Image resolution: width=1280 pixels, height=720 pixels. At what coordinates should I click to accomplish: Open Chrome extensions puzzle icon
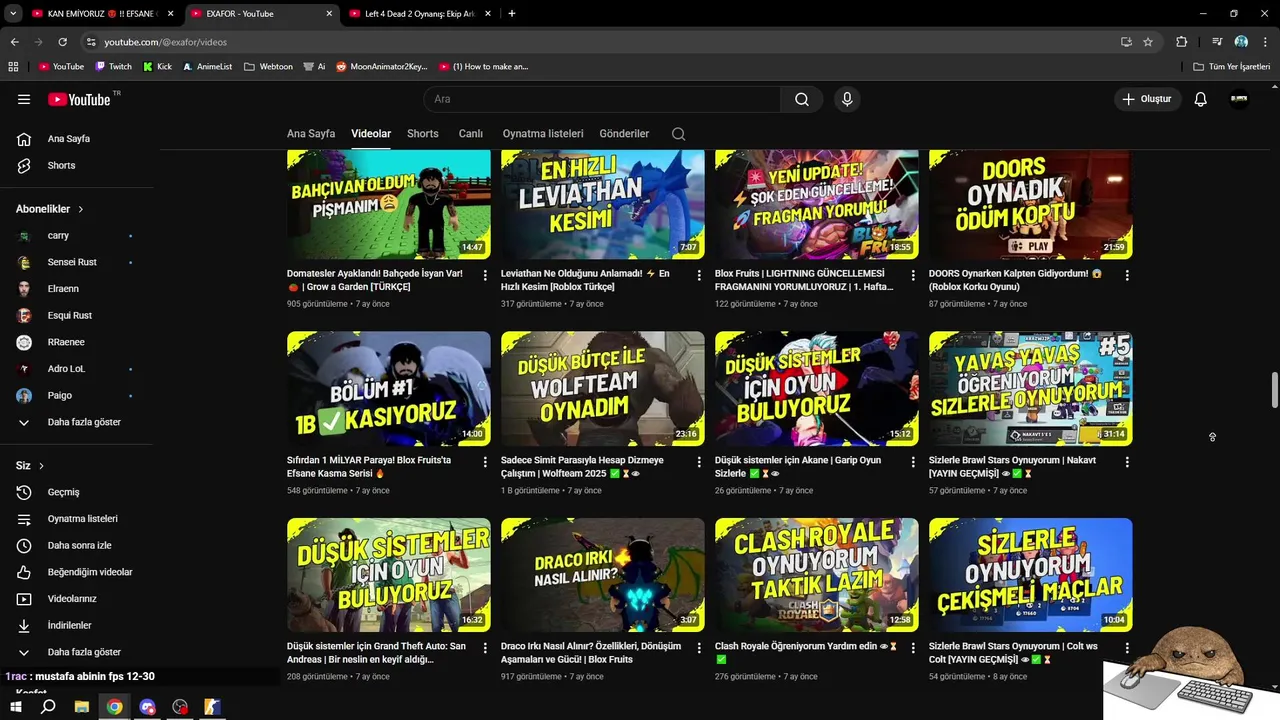[1181, 42]
